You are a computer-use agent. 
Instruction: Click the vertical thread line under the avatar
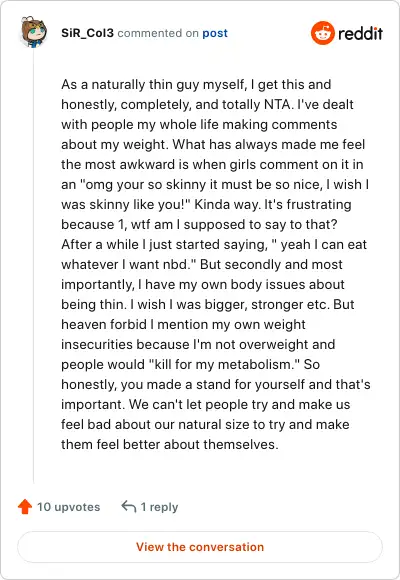[34, 266]
